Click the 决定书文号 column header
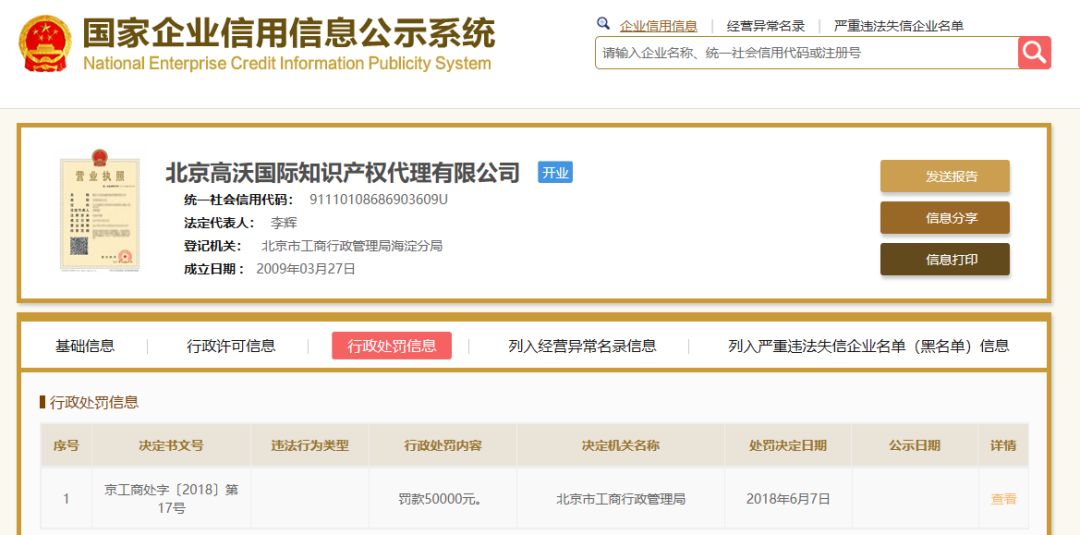Viewport: 1080px width, 535px height. [172, 445]
